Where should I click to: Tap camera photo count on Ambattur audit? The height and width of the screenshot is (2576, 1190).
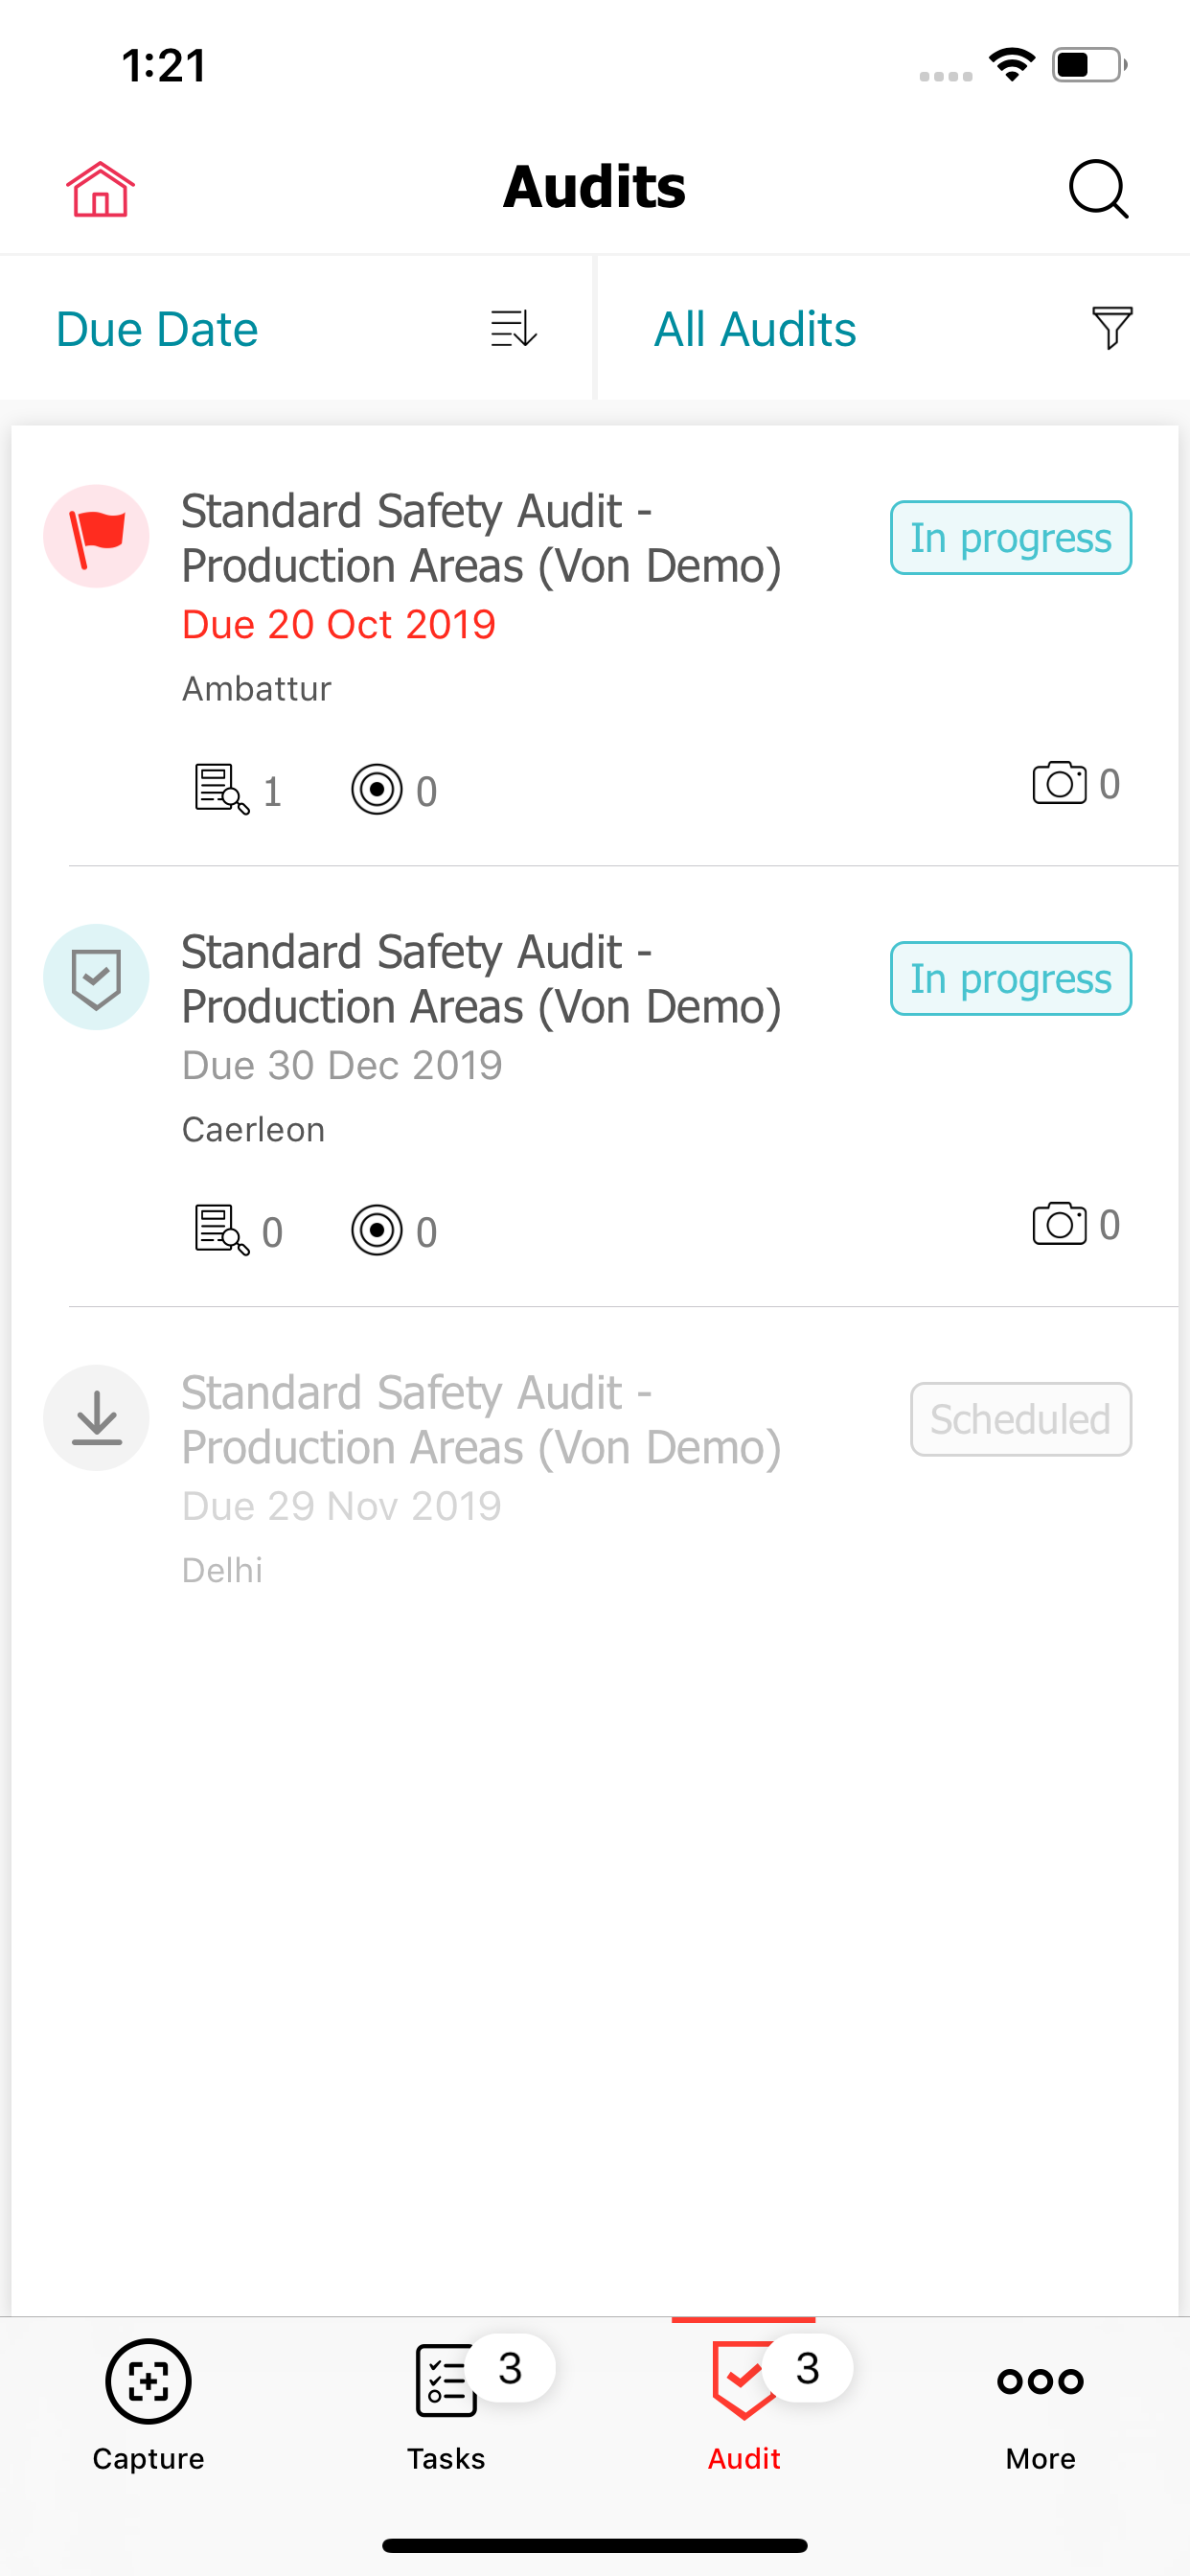click(1076, 783)
